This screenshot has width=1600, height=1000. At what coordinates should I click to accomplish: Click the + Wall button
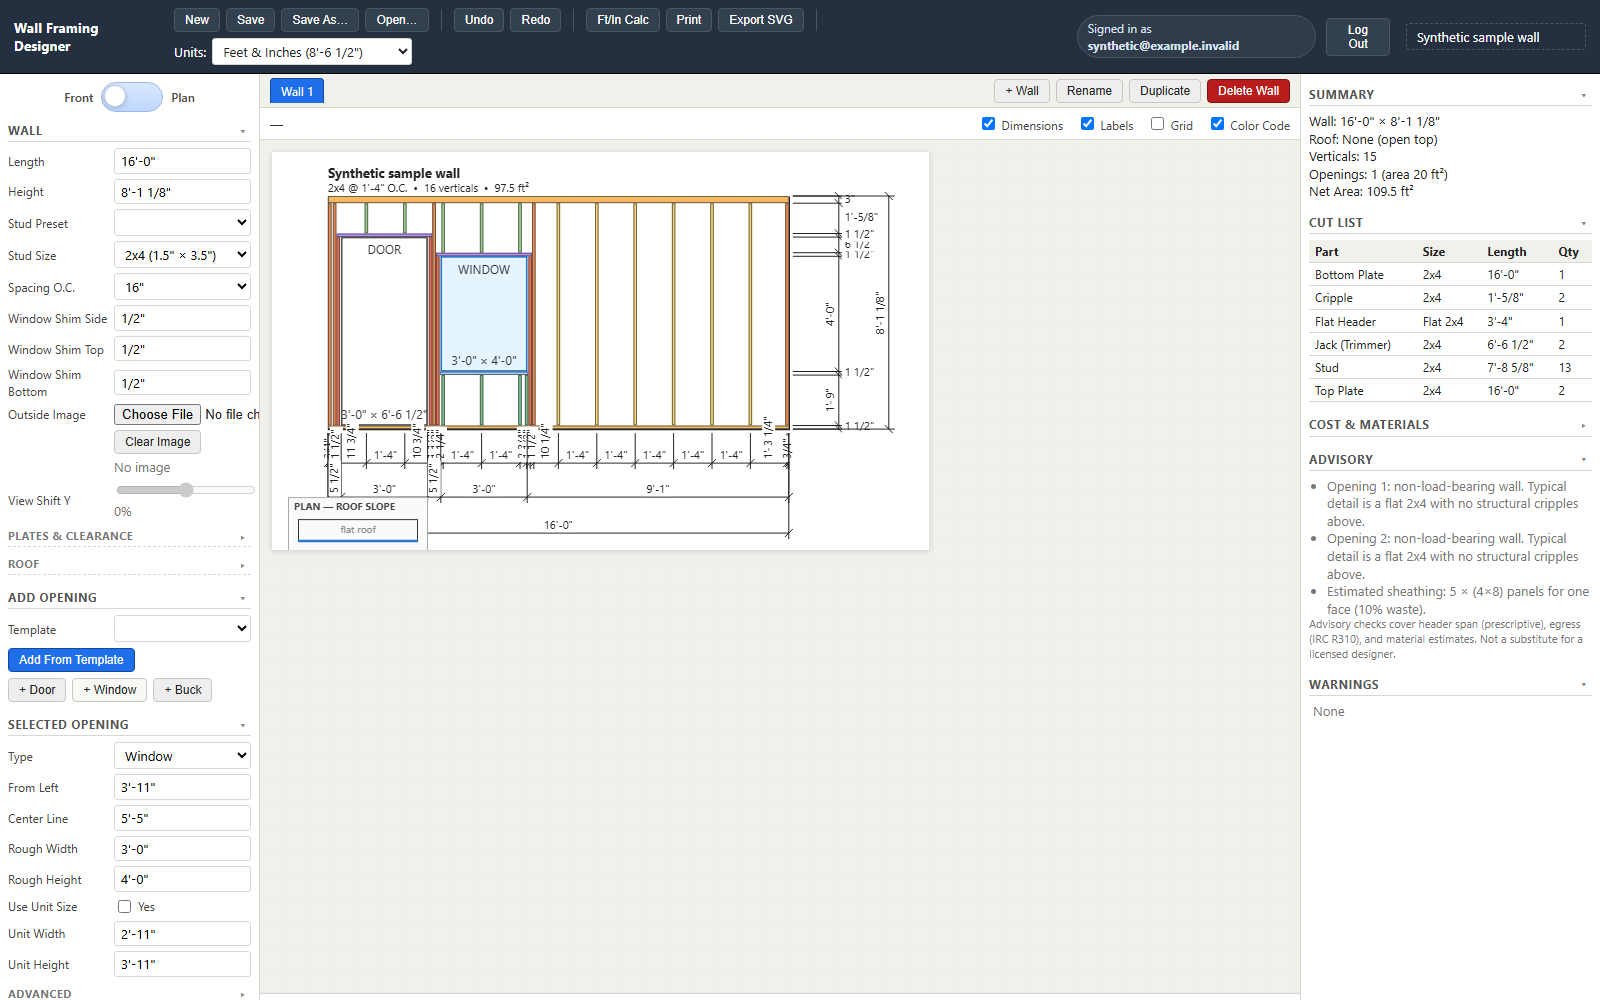[x=1022, y=91]
